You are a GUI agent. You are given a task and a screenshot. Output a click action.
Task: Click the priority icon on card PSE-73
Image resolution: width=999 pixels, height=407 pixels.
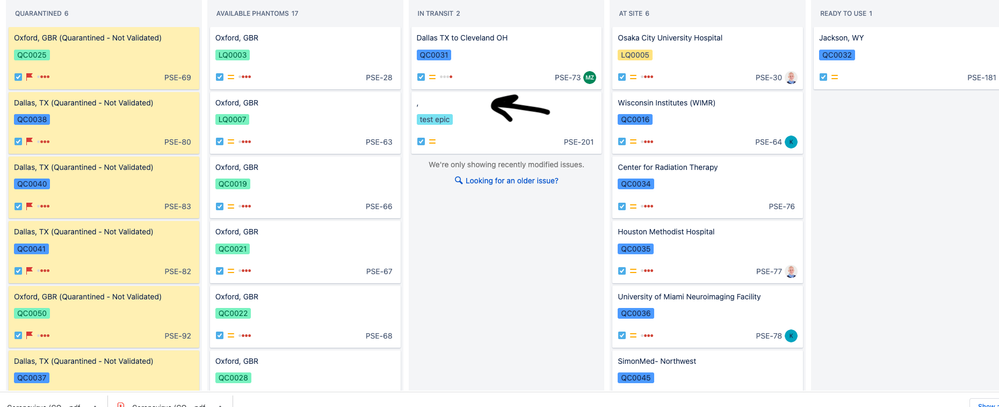(432, 77)
